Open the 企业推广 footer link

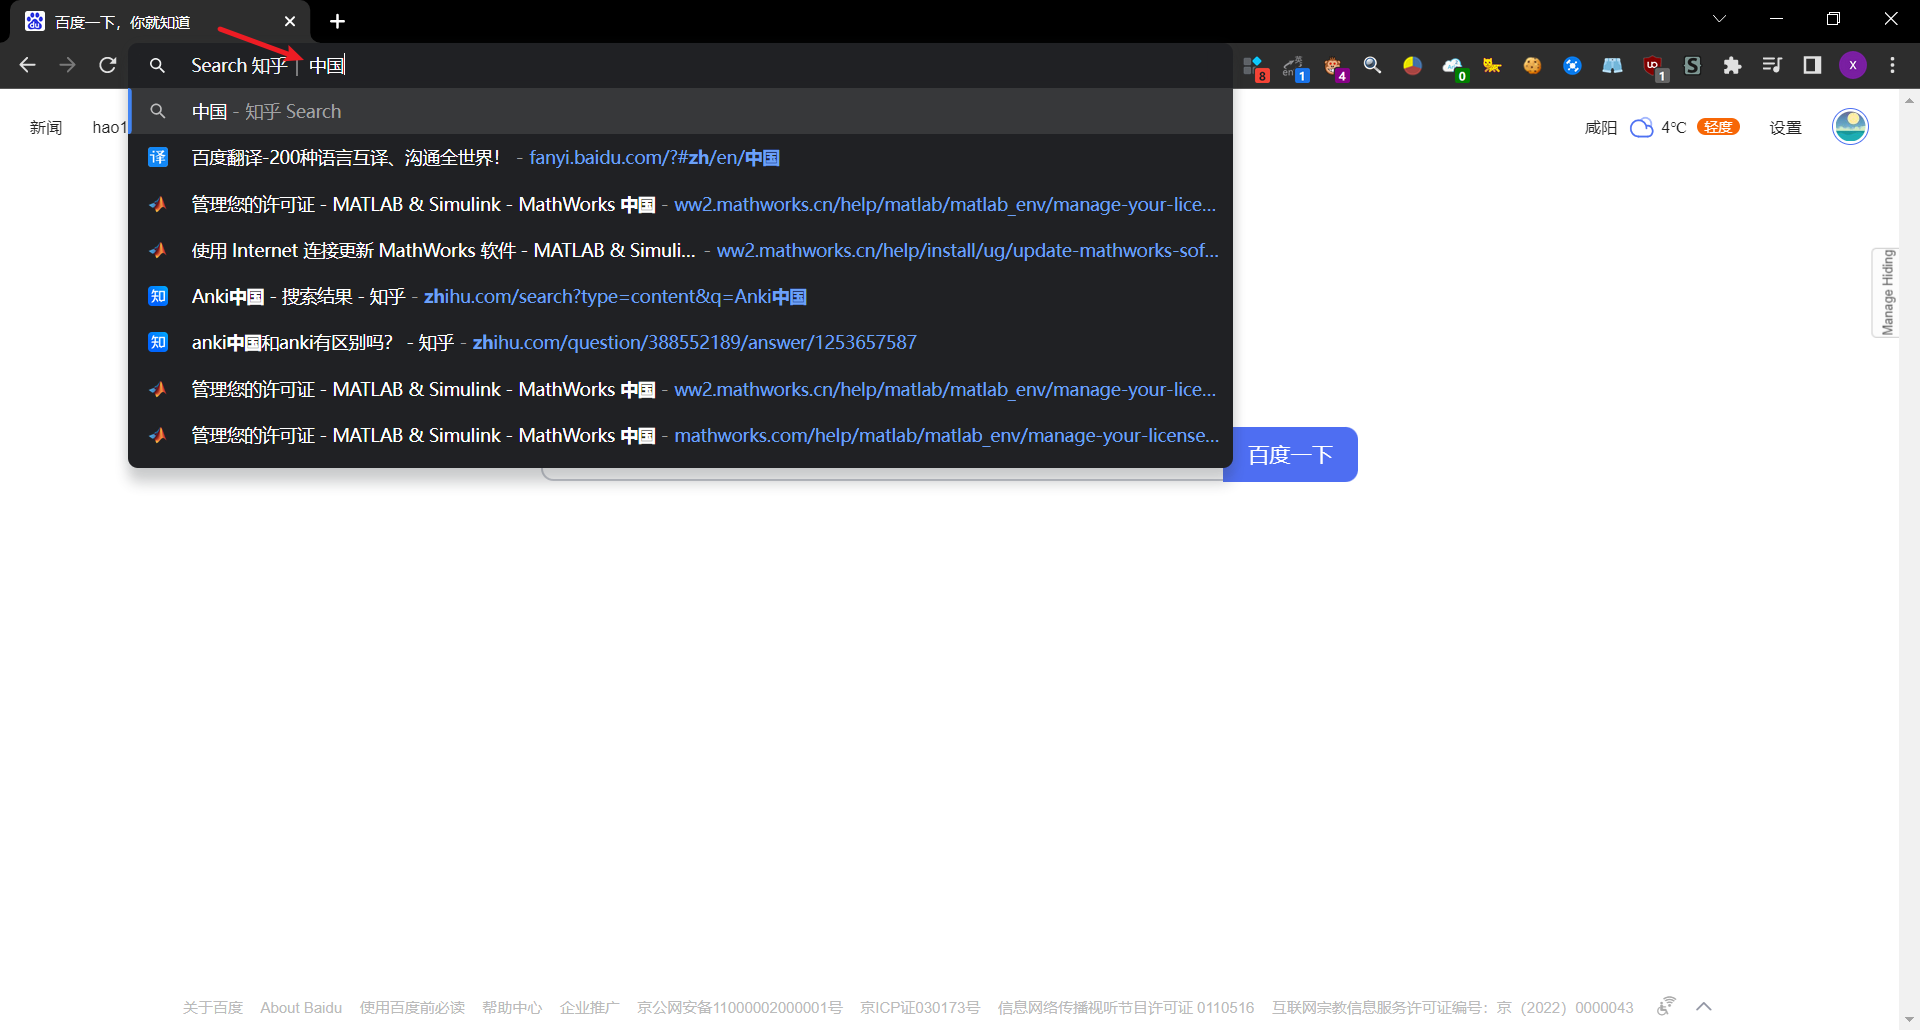pyautogui.click(x=590, y=1007)
